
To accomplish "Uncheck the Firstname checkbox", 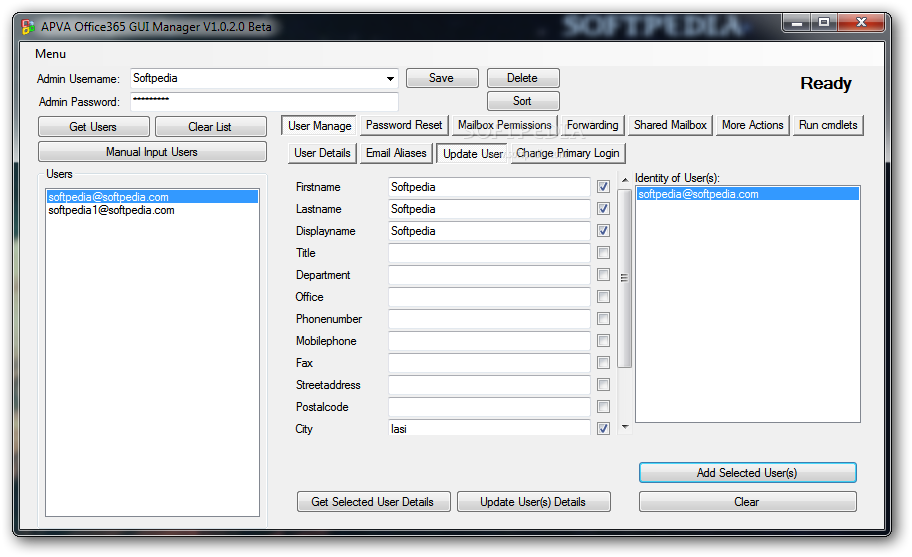I will click(x=603, y=187).
